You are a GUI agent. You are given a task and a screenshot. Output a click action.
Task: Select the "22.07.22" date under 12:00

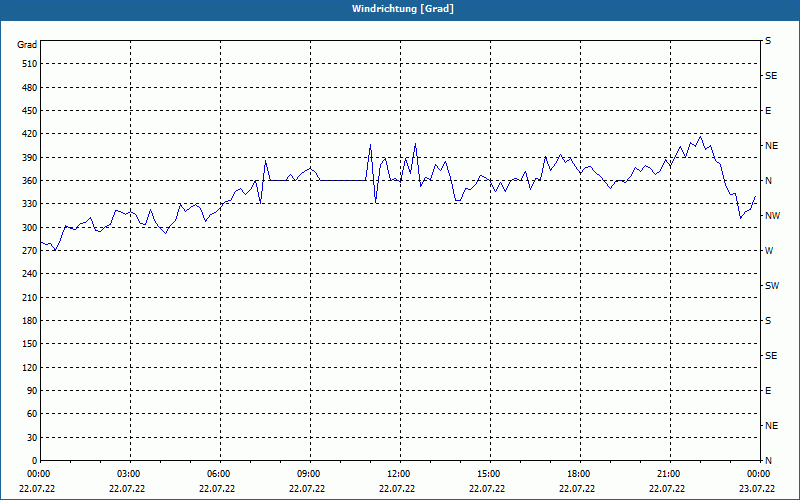point(396,489)
